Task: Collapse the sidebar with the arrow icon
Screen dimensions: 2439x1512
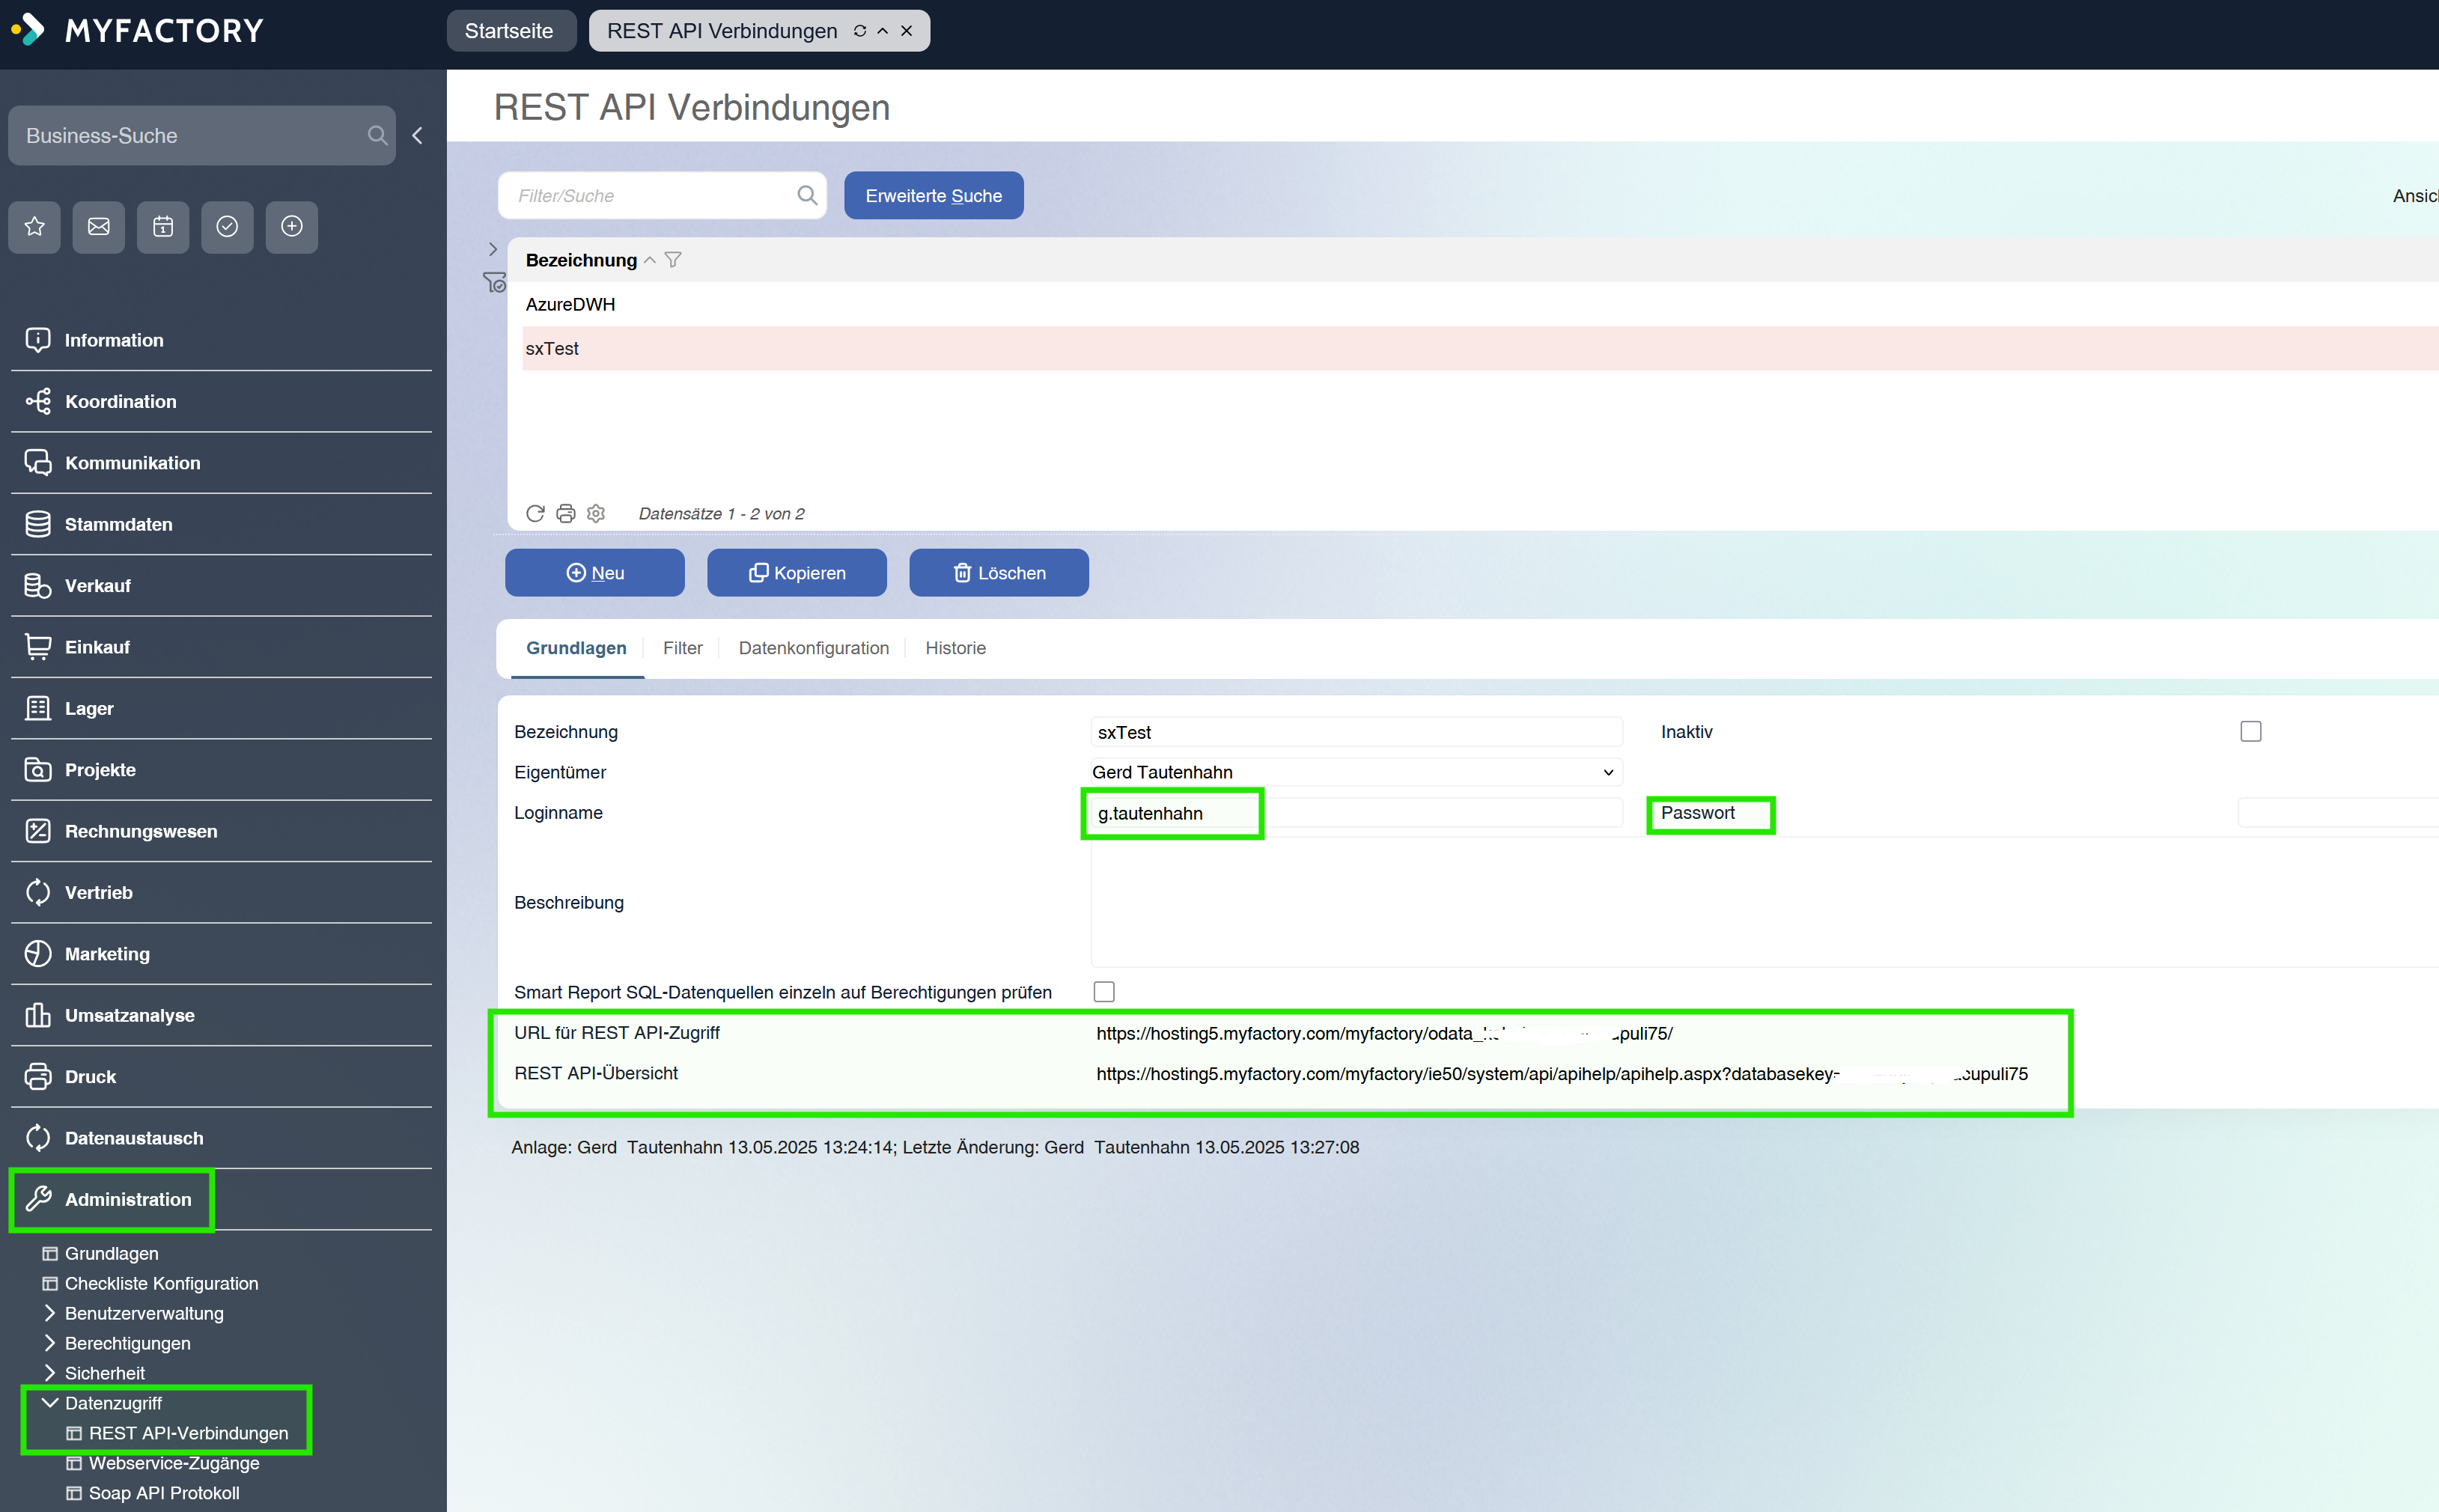Action: tap(418, 136)
